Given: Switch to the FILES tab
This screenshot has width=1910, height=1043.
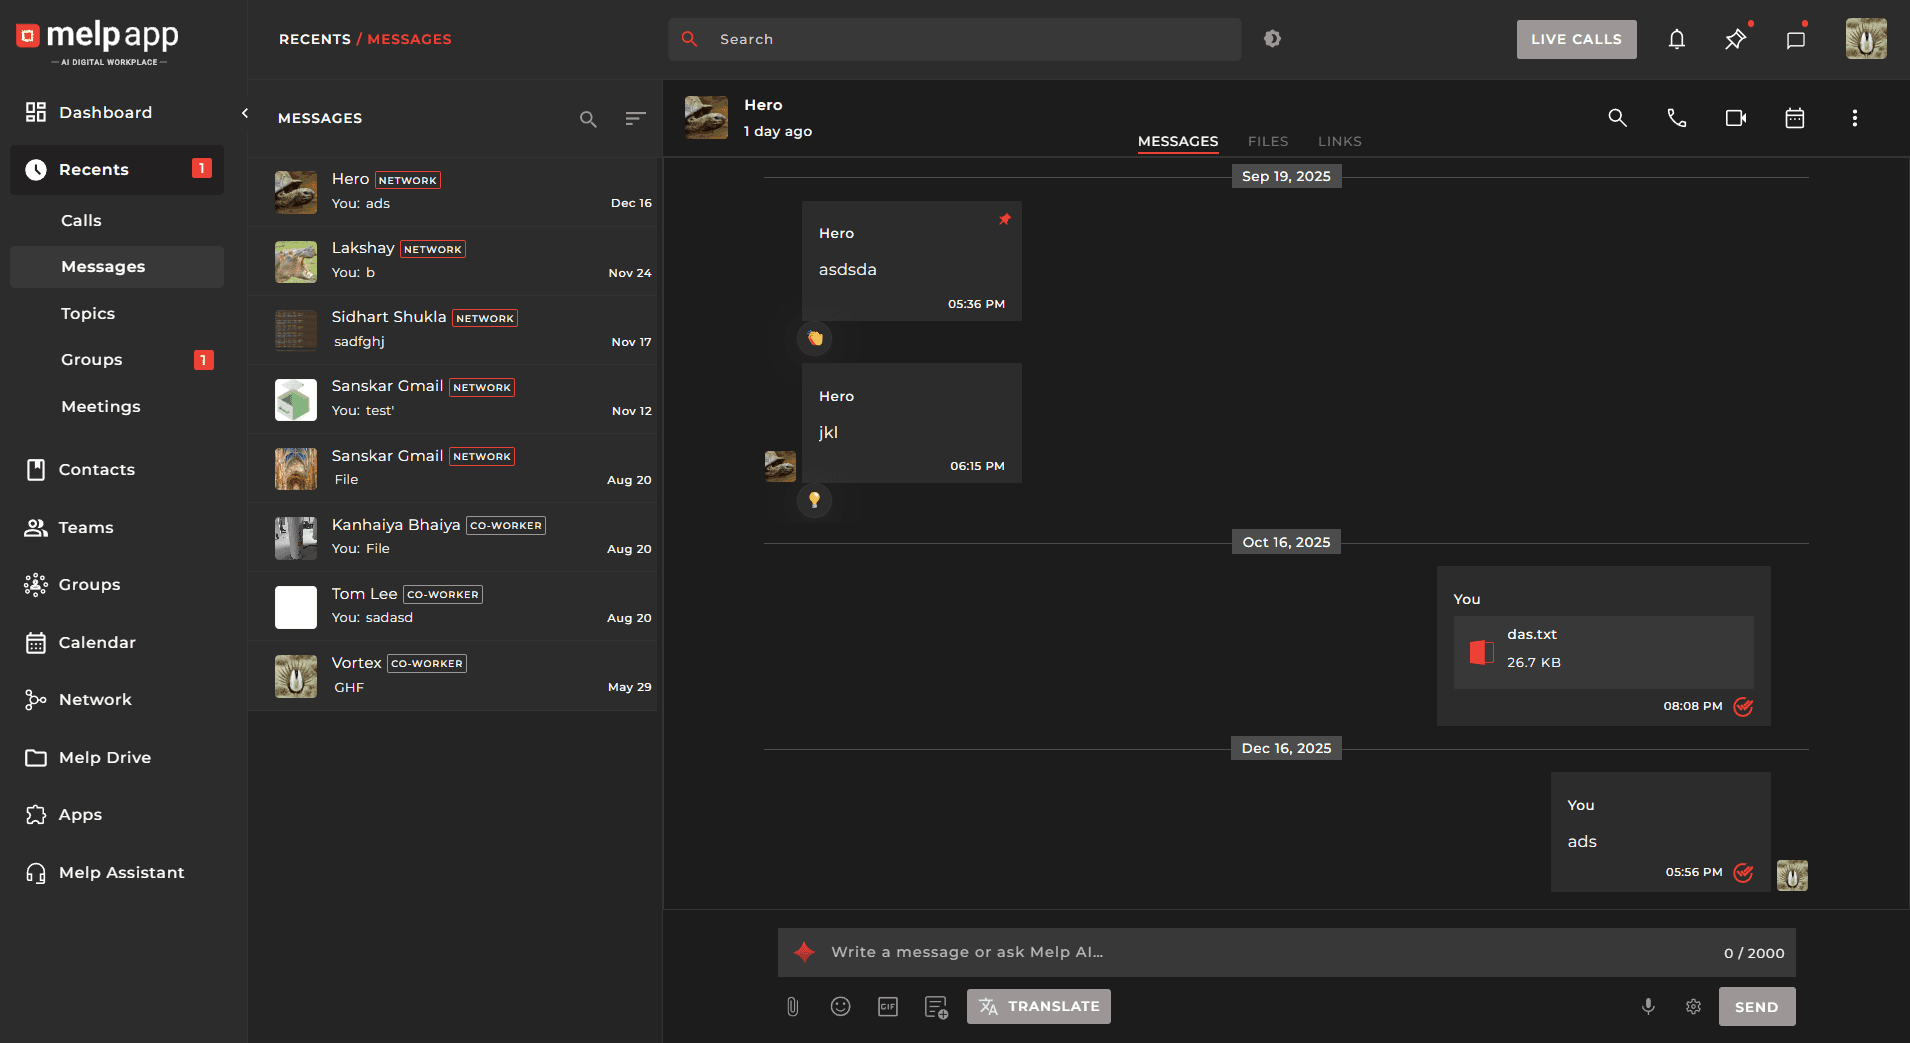Looking at the screenshot, I should [1267, 141].
